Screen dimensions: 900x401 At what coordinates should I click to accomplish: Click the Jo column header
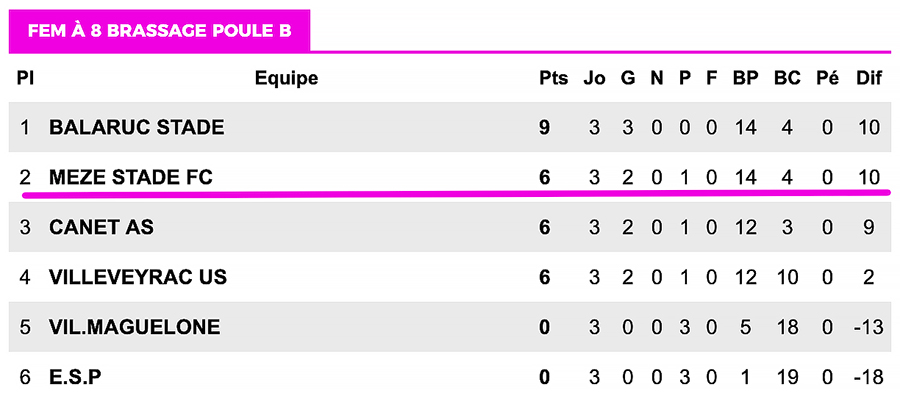click(x=595, y=78)
